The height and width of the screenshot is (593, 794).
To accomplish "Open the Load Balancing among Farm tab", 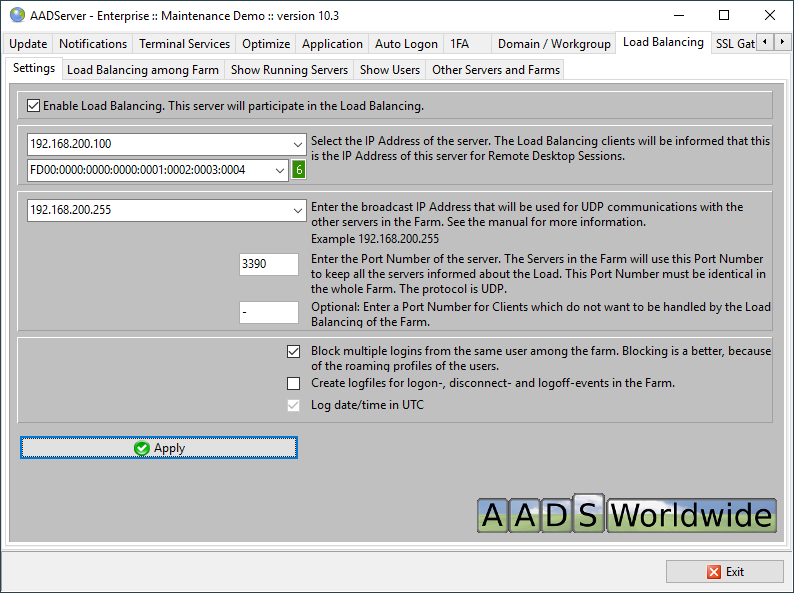I will pos(143,70).
